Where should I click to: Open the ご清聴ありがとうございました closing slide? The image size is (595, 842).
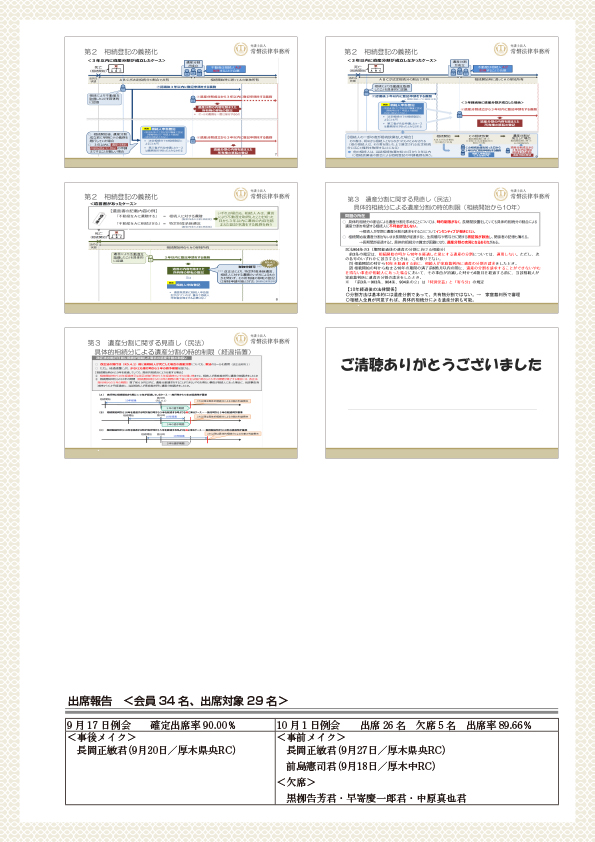pos(441,393)
